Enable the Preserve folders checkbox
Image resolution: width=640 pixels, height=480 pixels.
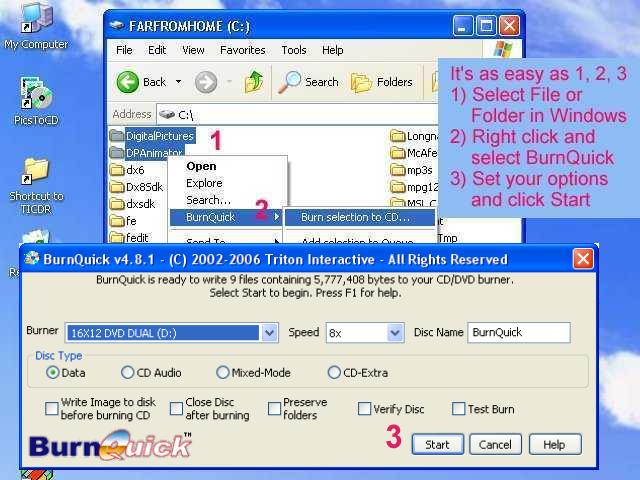(274, 408)
